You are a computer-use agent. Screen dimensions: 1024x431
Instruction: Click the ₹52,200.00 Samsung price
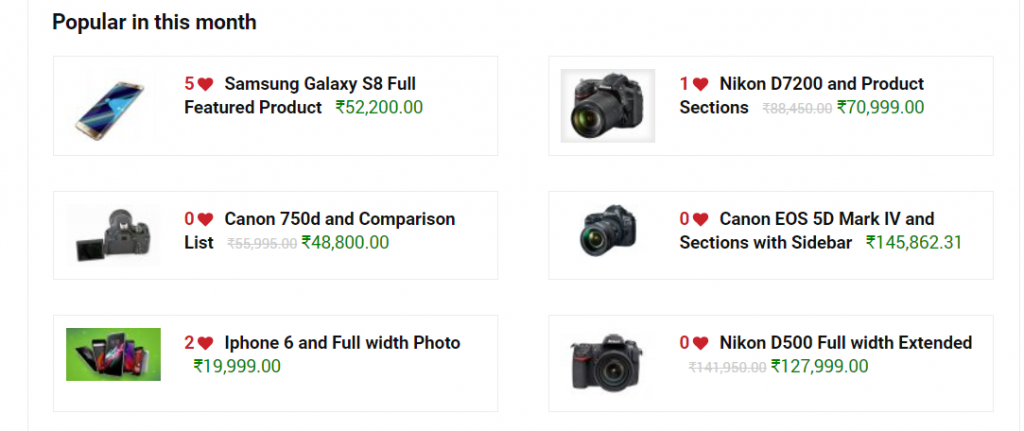(x=379, y=107)
